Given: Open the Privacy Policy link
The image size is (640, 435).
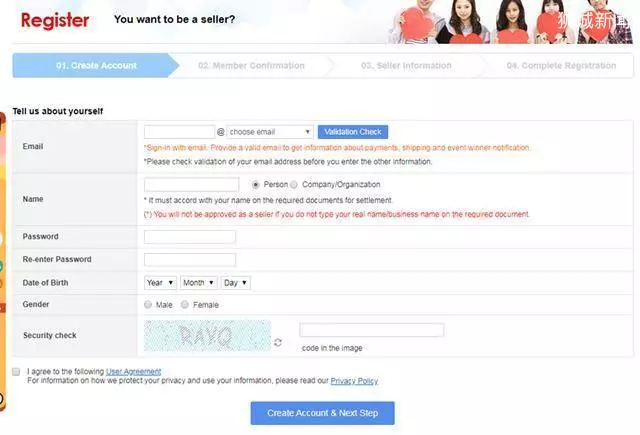Looking at the screenshot, I should coord(354,381).
